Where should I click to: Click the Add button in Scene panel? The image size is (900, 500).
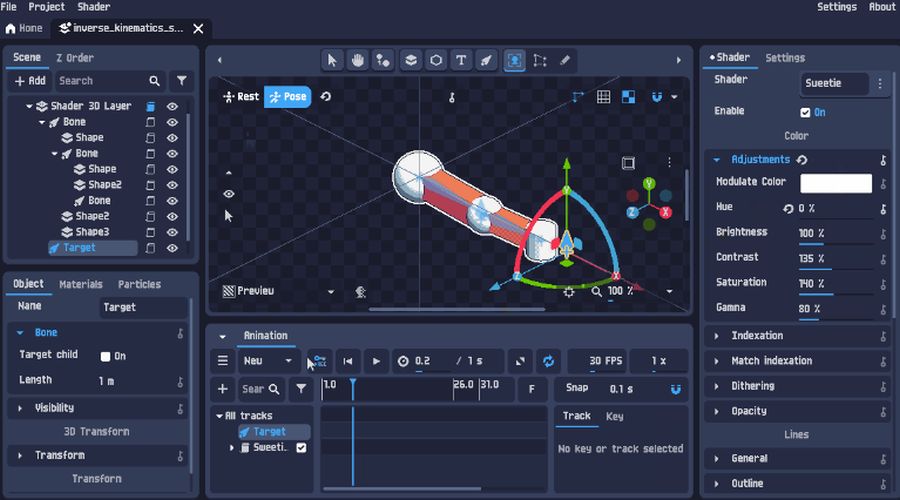coord(30,81)
